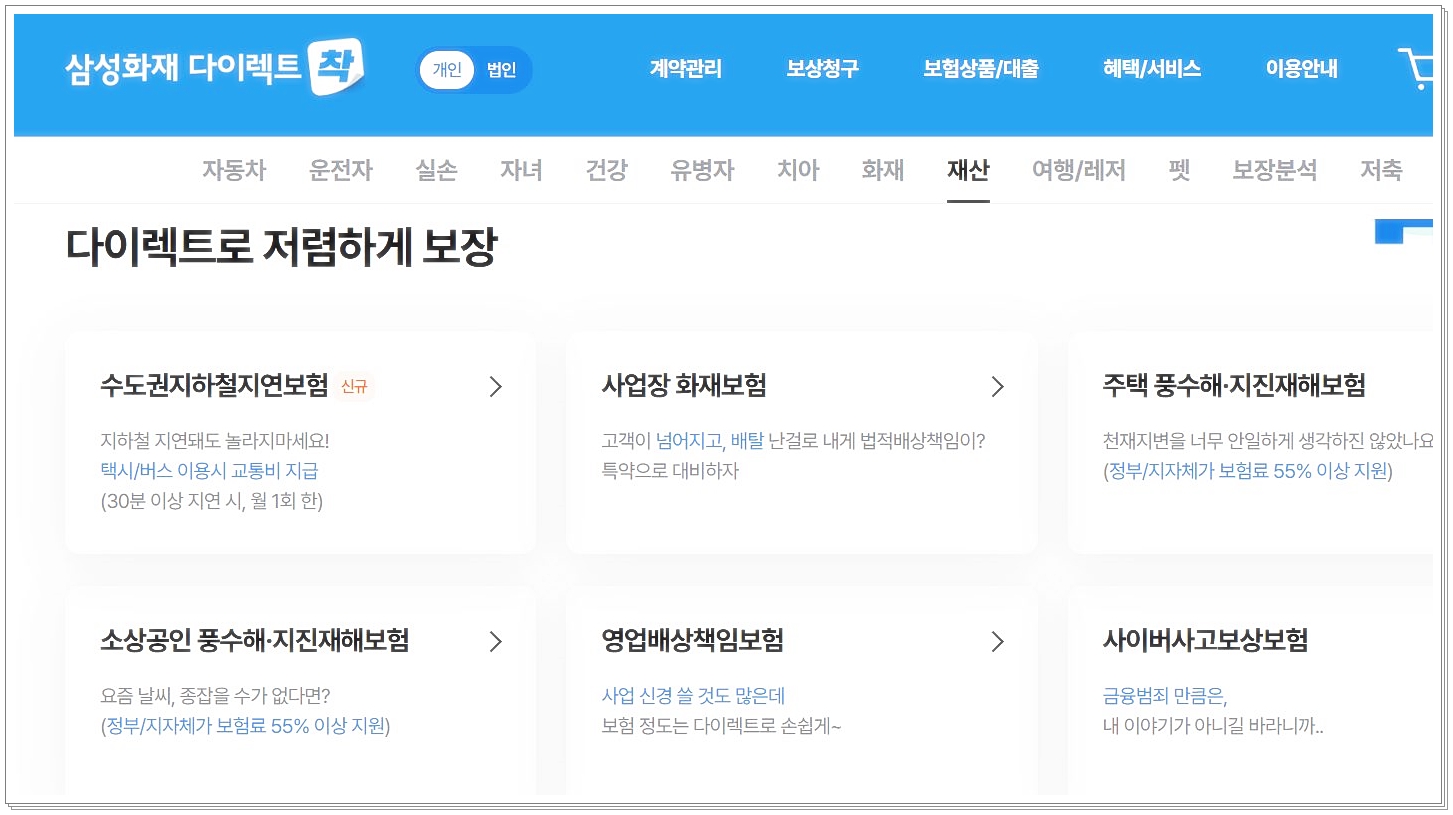
Task: Select the 유병자 tab
Action: pyautogui.click(x=702, y=170)
